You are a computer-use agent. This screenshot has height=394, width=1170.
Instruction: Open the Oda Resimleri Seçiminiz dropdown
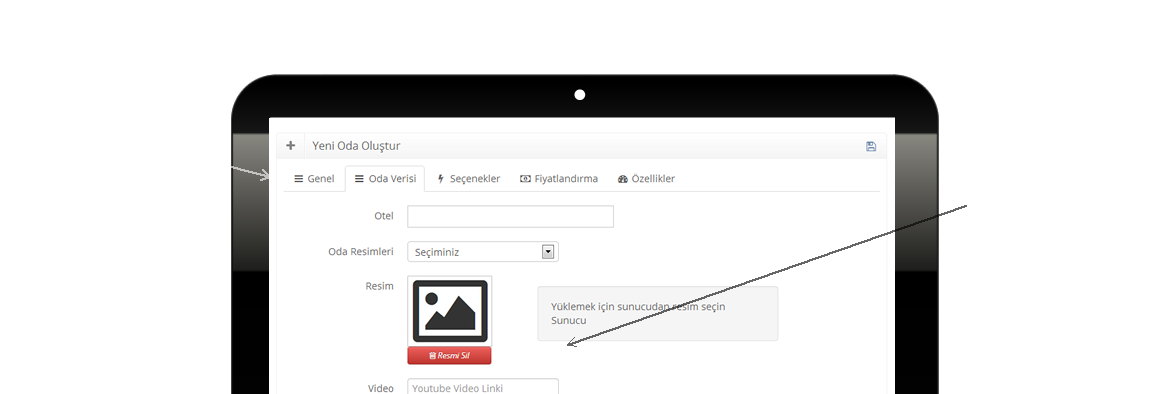(x=483, y=251)
